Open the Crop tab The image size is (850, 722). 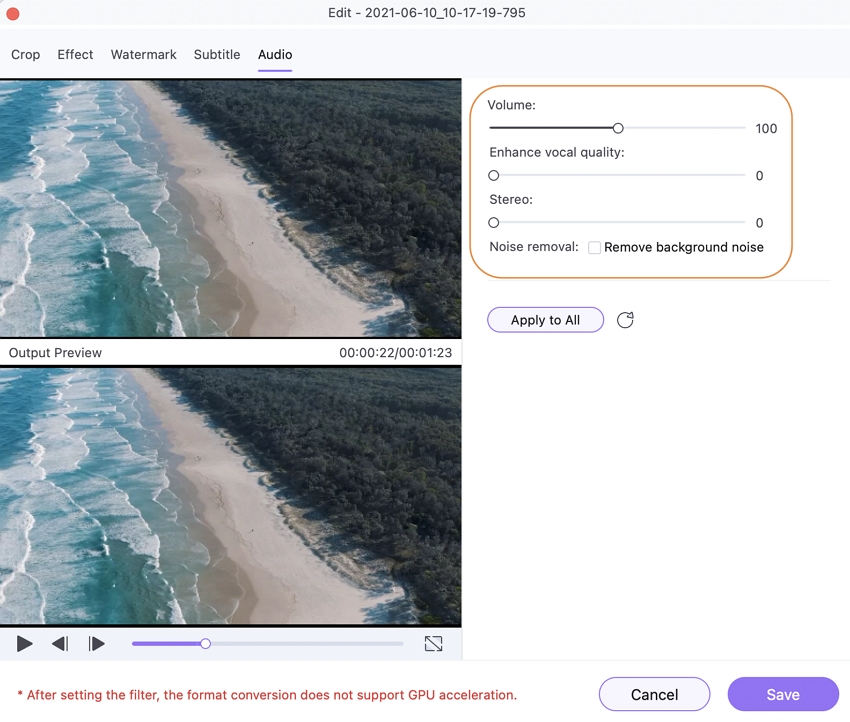tap(26, 55)
